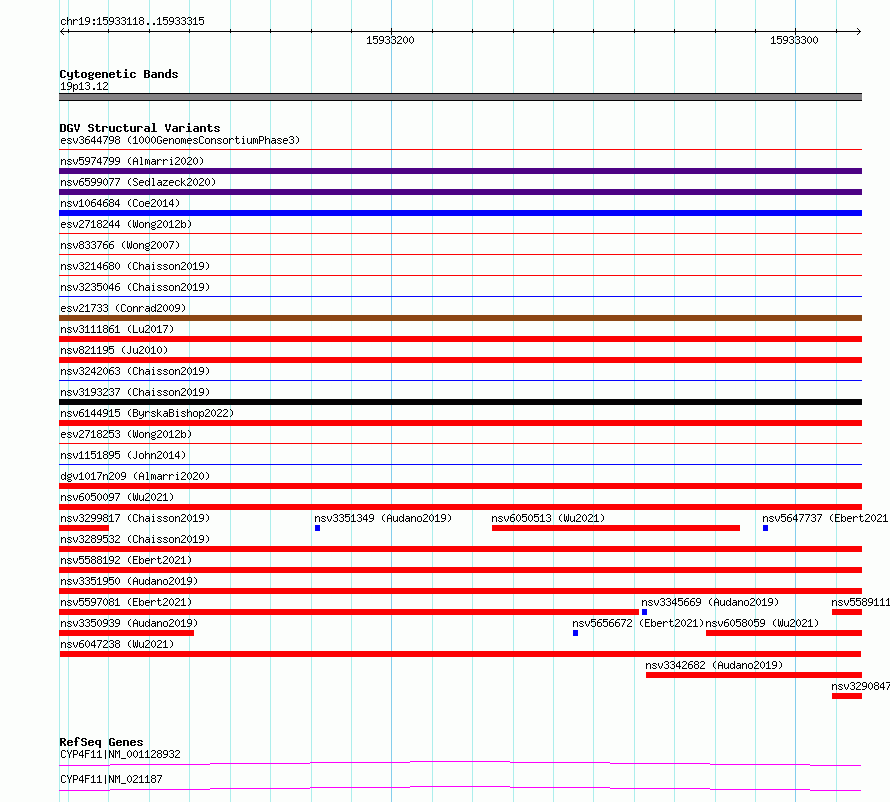Open variant nsv6047238 (Wu2021)
The width and height of the screenshot is (890, 802).
(x=117, y=644)
